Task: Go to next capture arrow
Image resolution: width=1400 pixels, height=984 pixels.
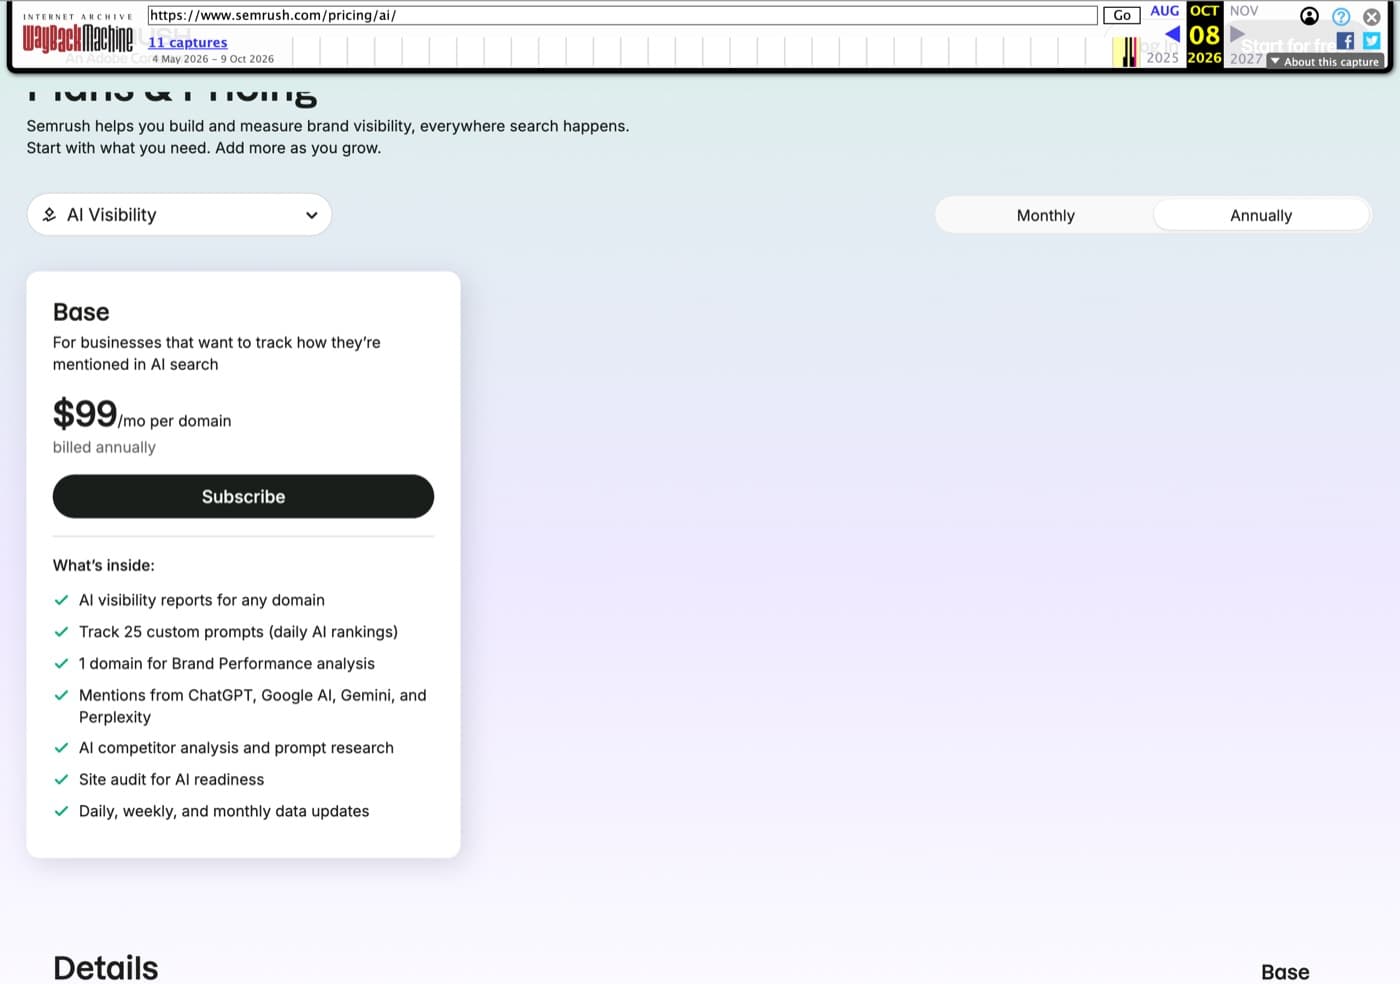Action: (x=1237, y=34)
